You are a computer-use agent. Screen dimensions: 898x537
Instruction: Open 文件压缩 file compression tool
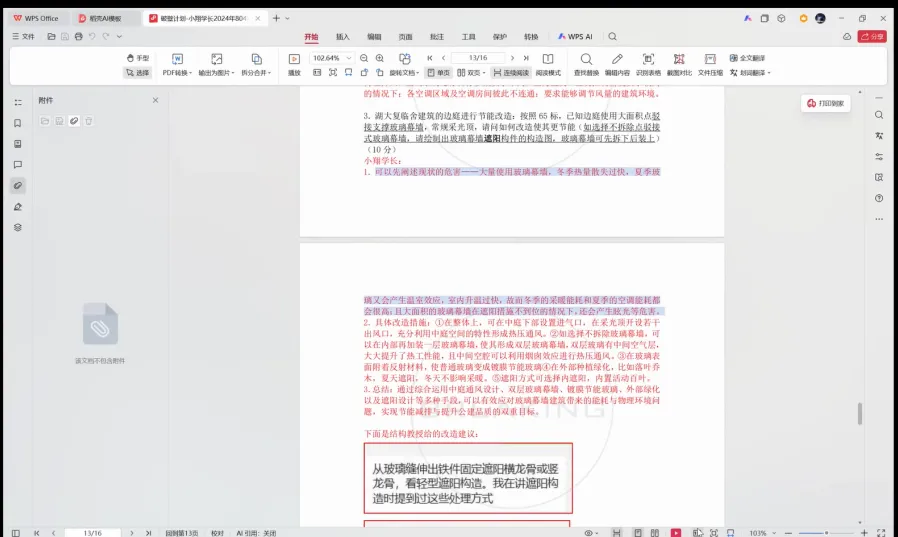point(710,65)
